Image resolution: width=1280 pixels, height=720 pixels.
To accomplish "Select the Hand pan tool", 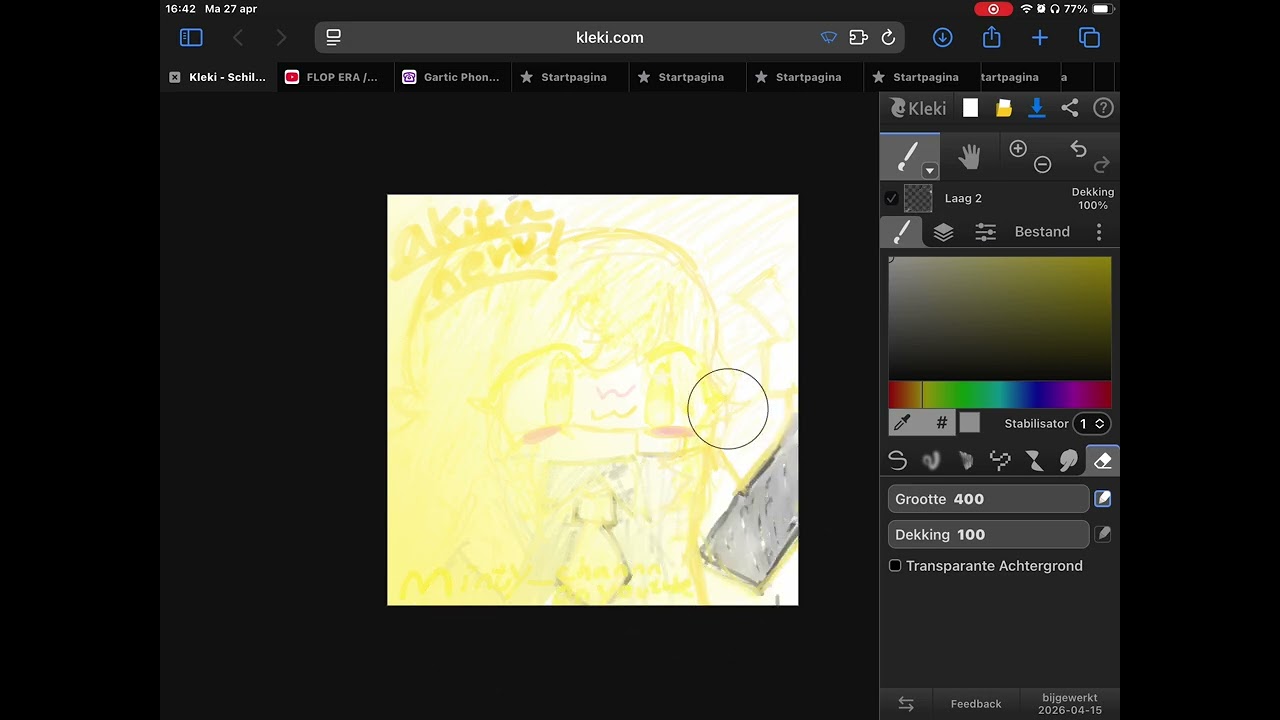I will click(x=969, y=156).
